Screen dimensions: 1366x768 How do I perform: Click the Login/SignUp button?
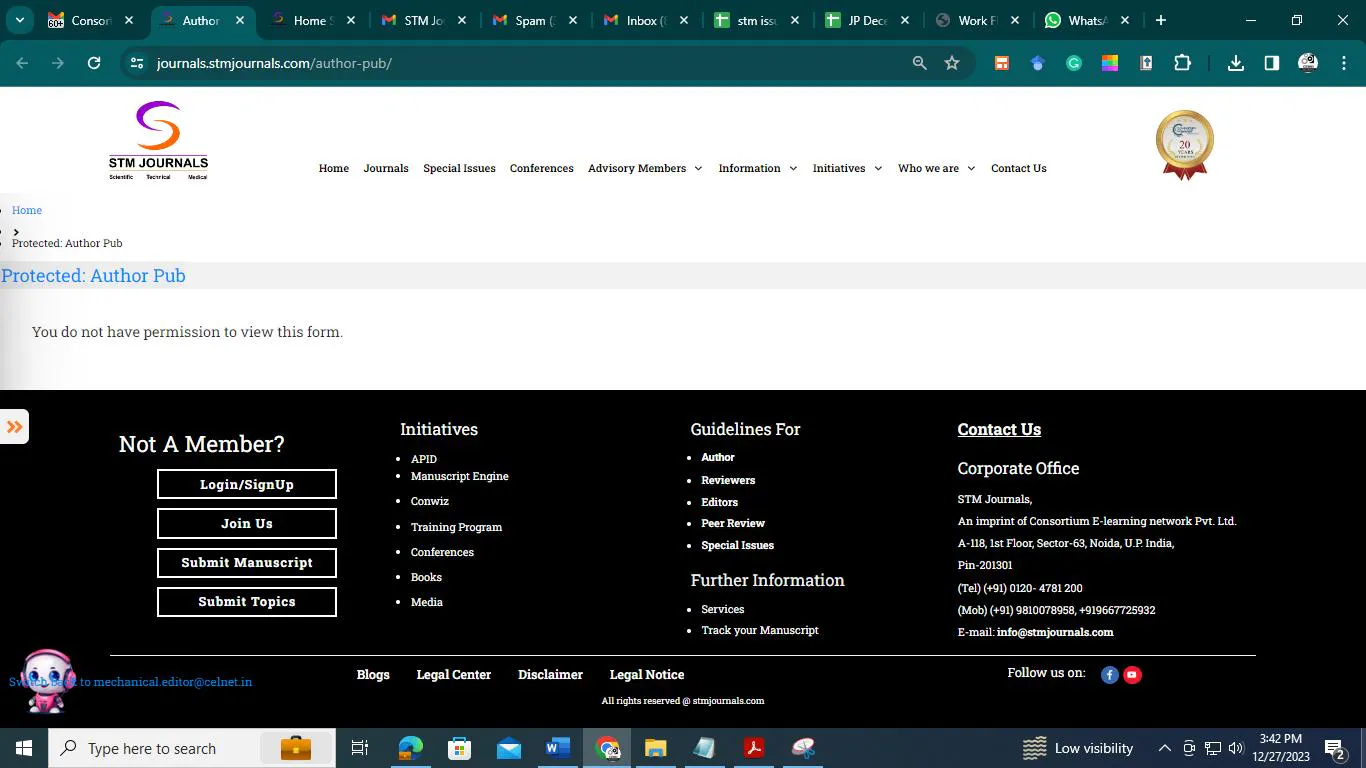coord(247,484)
